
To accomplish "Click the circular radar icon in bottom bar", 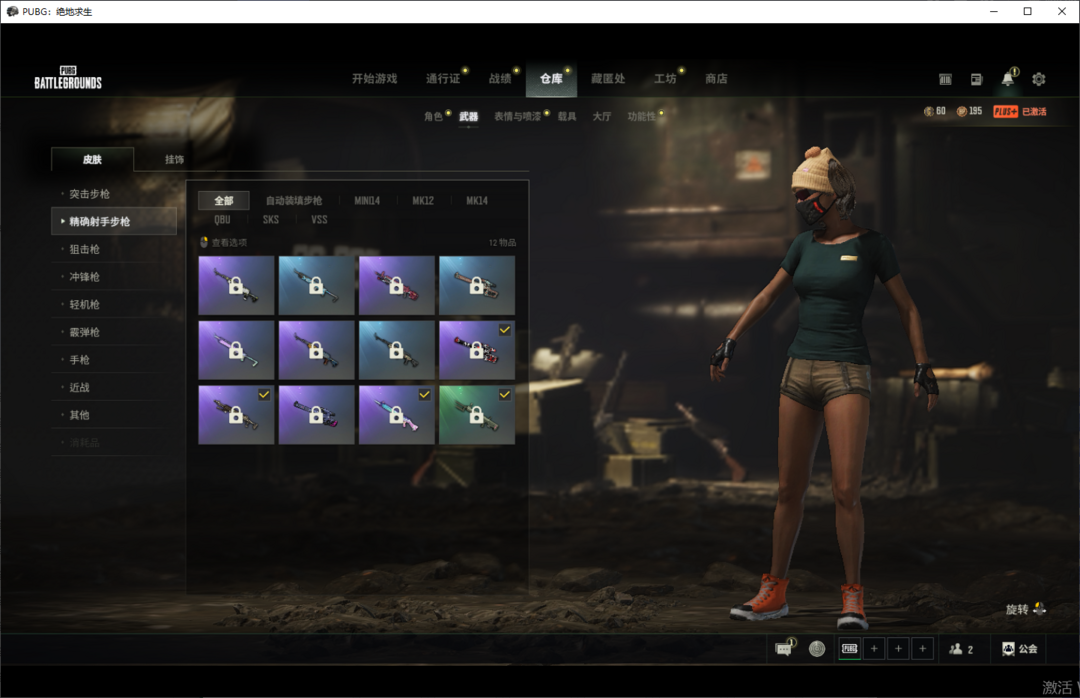I will 817,648.
